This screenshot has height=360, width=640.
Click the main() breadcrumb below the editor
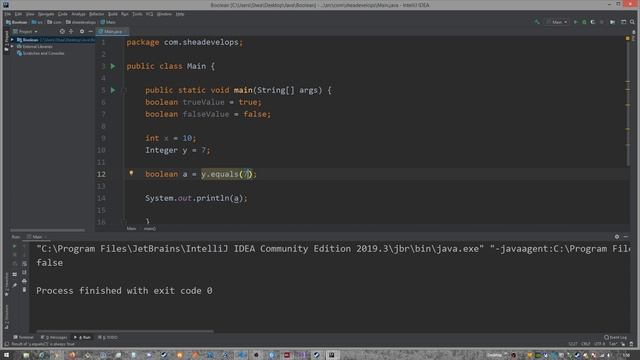coord(149,229)
